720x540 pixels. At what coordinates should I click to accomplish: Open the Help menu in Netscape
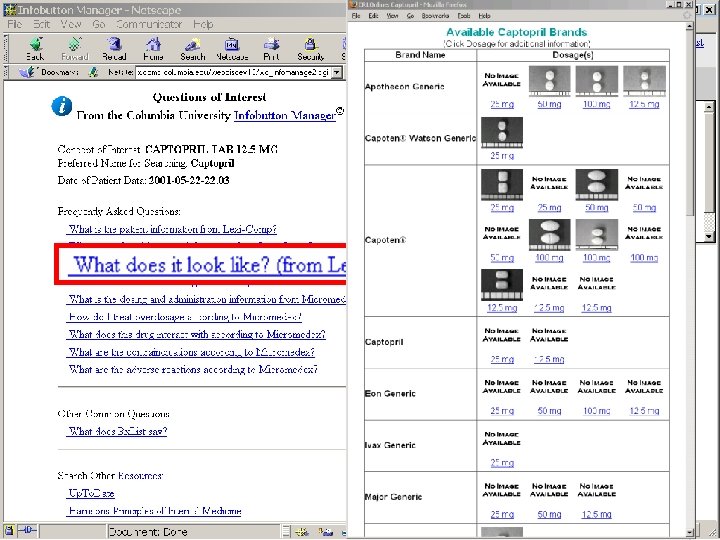(x=203, y=24)
